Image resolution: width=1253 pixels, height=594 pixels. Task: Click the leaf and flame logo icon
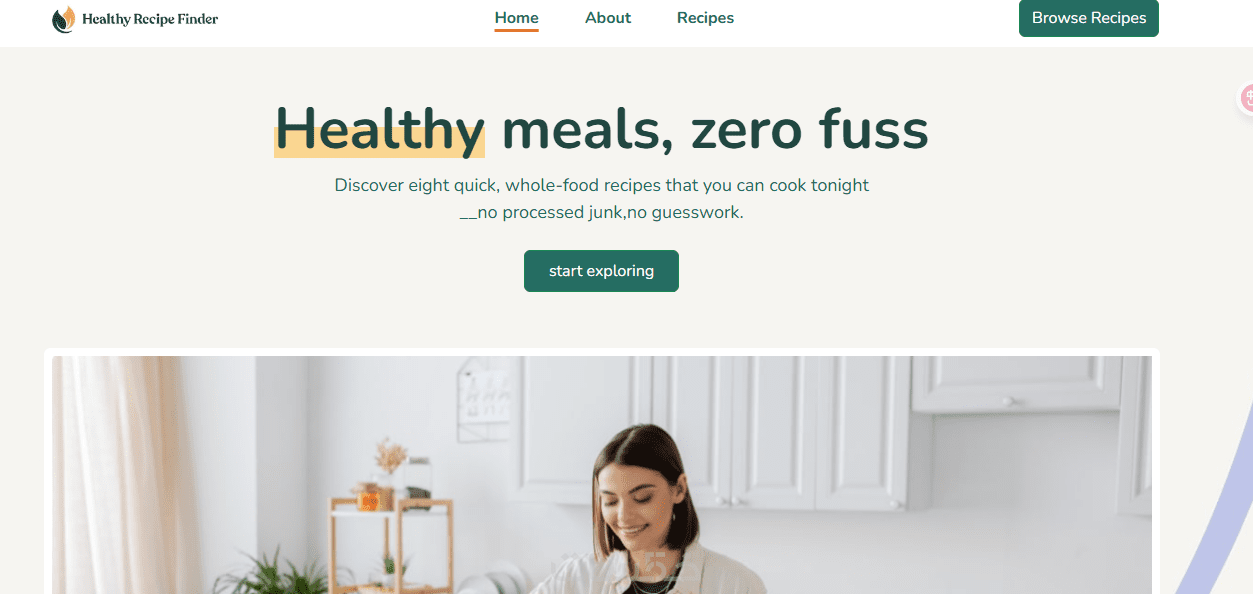tap(64, 19)
